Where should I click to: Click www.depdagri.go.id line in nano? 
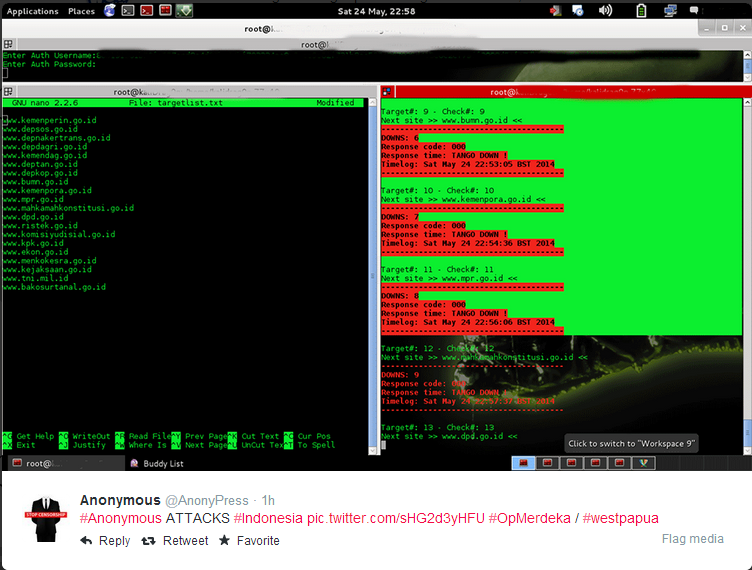point(45,147)
